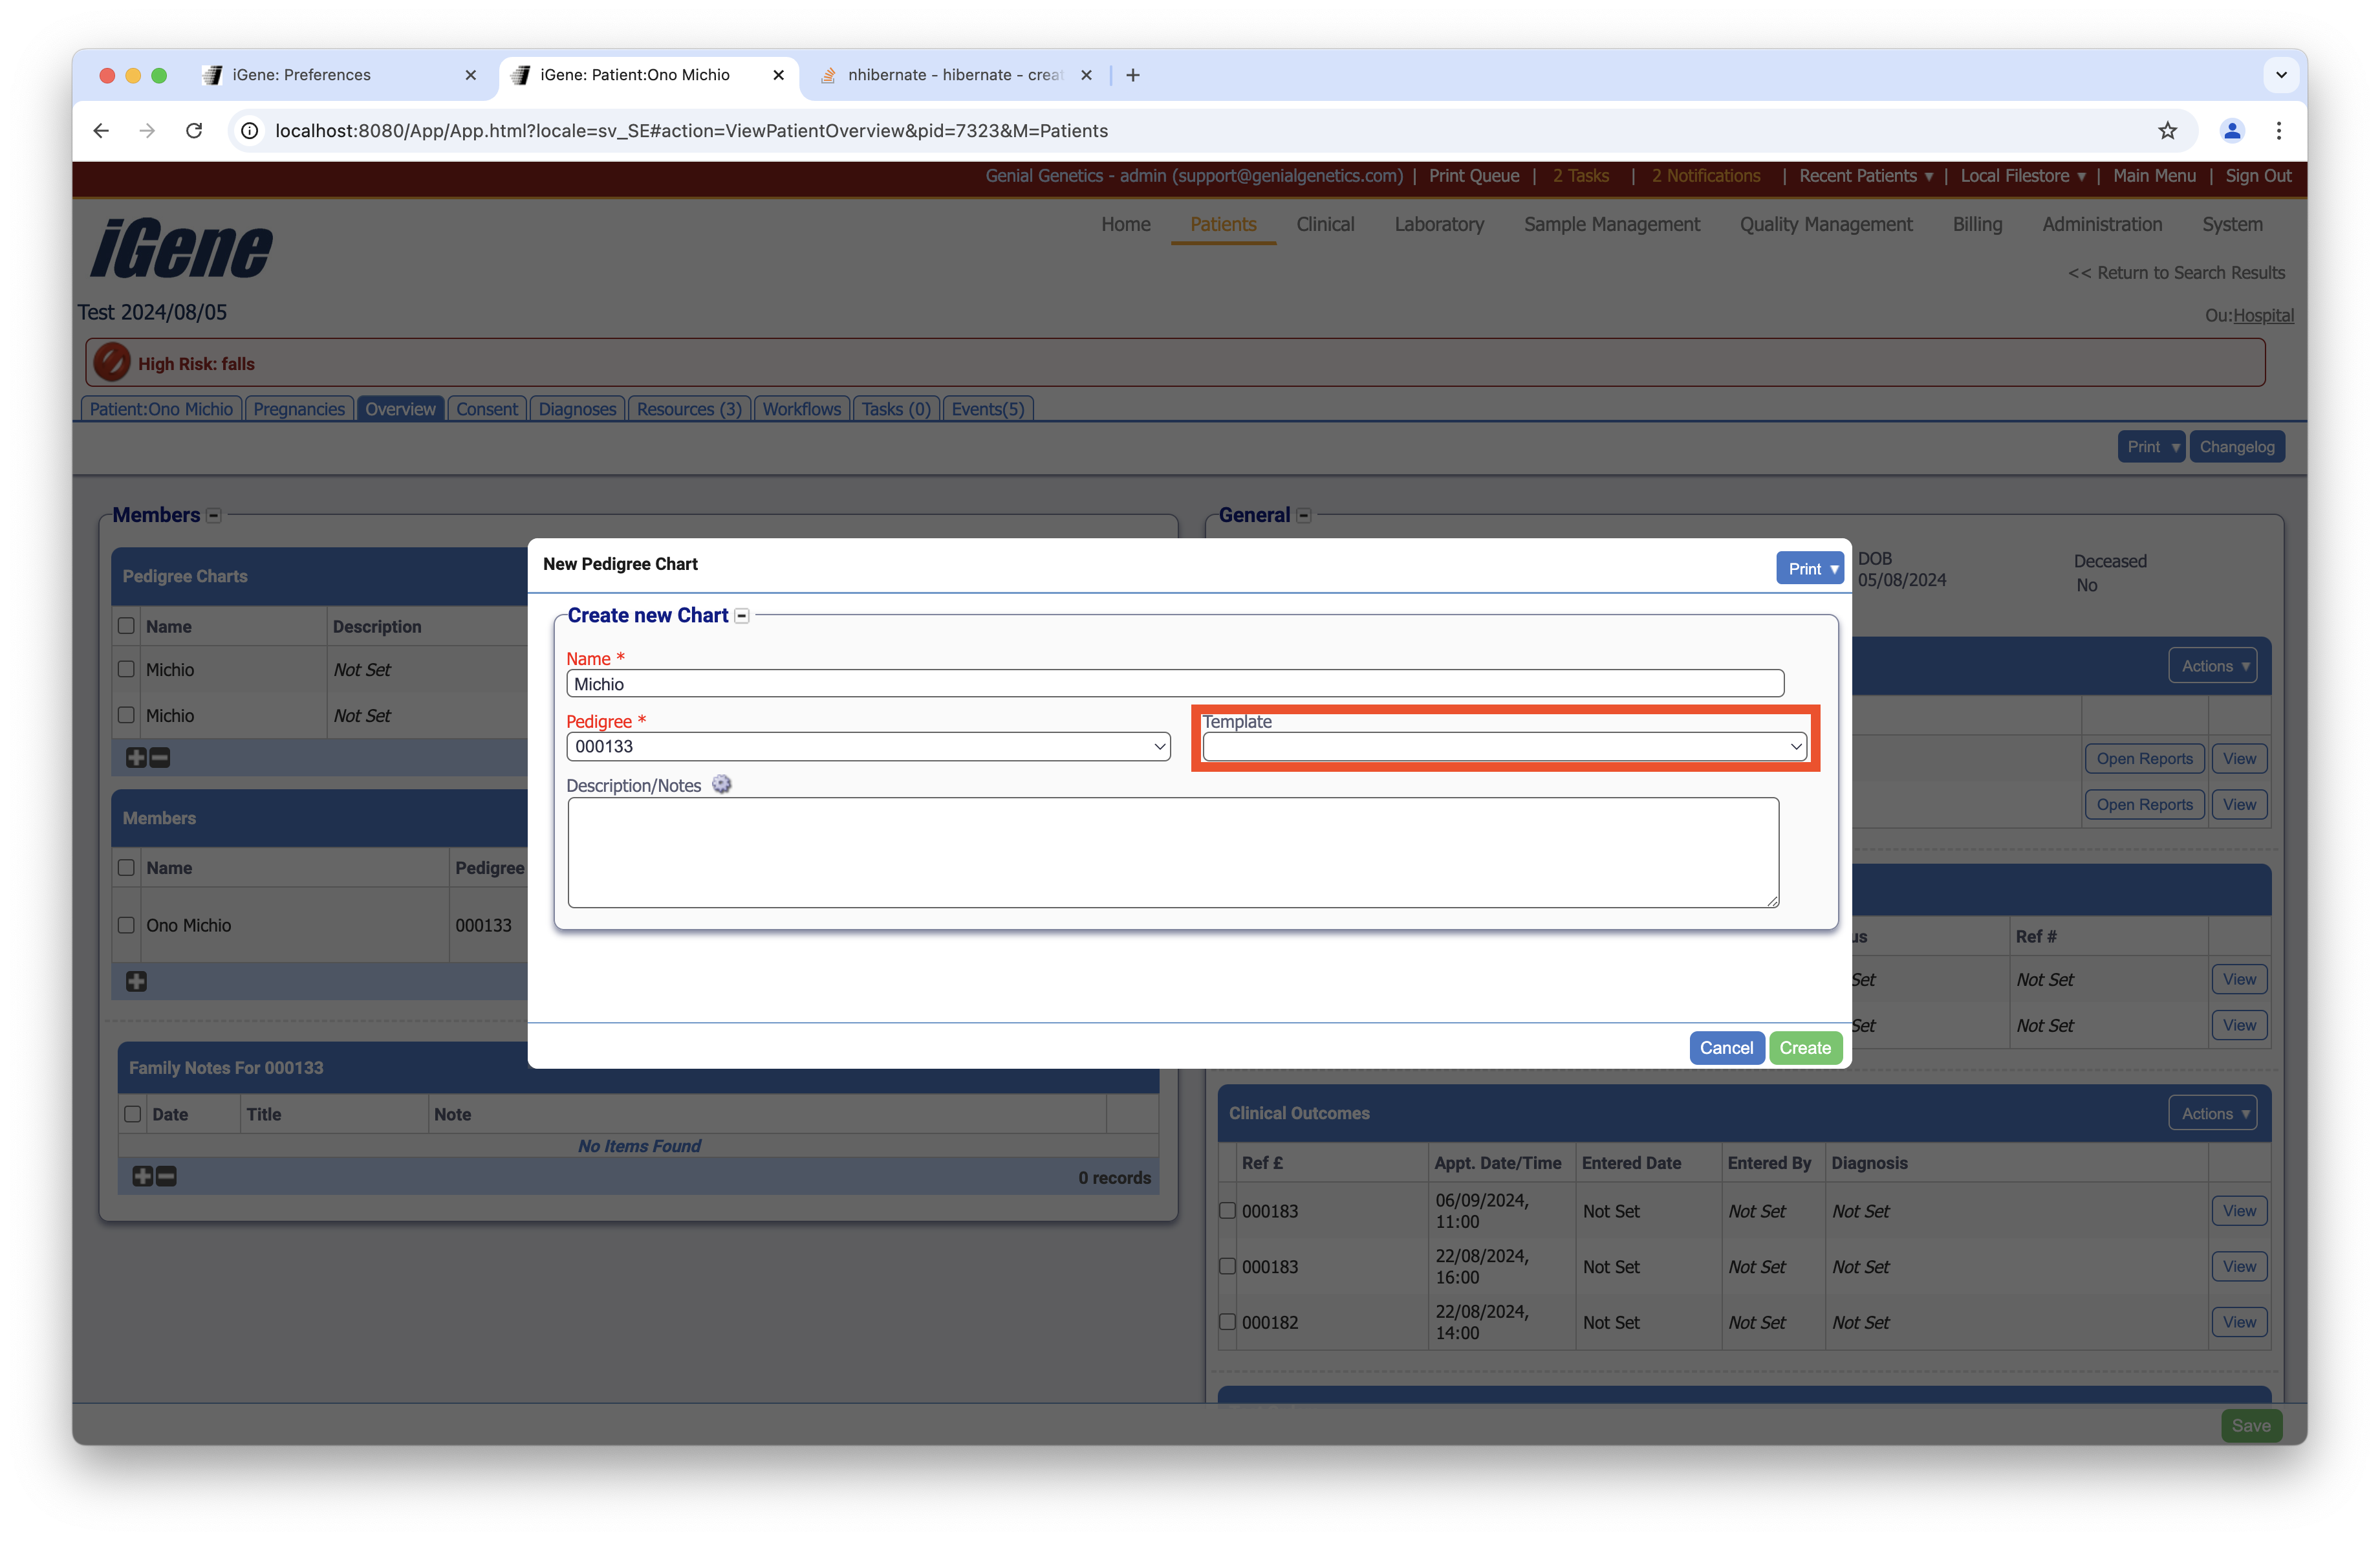This screenshot has height=1541, width=2380.
Task: Click into the Description/Notes text area
Action: point(1172,852)
